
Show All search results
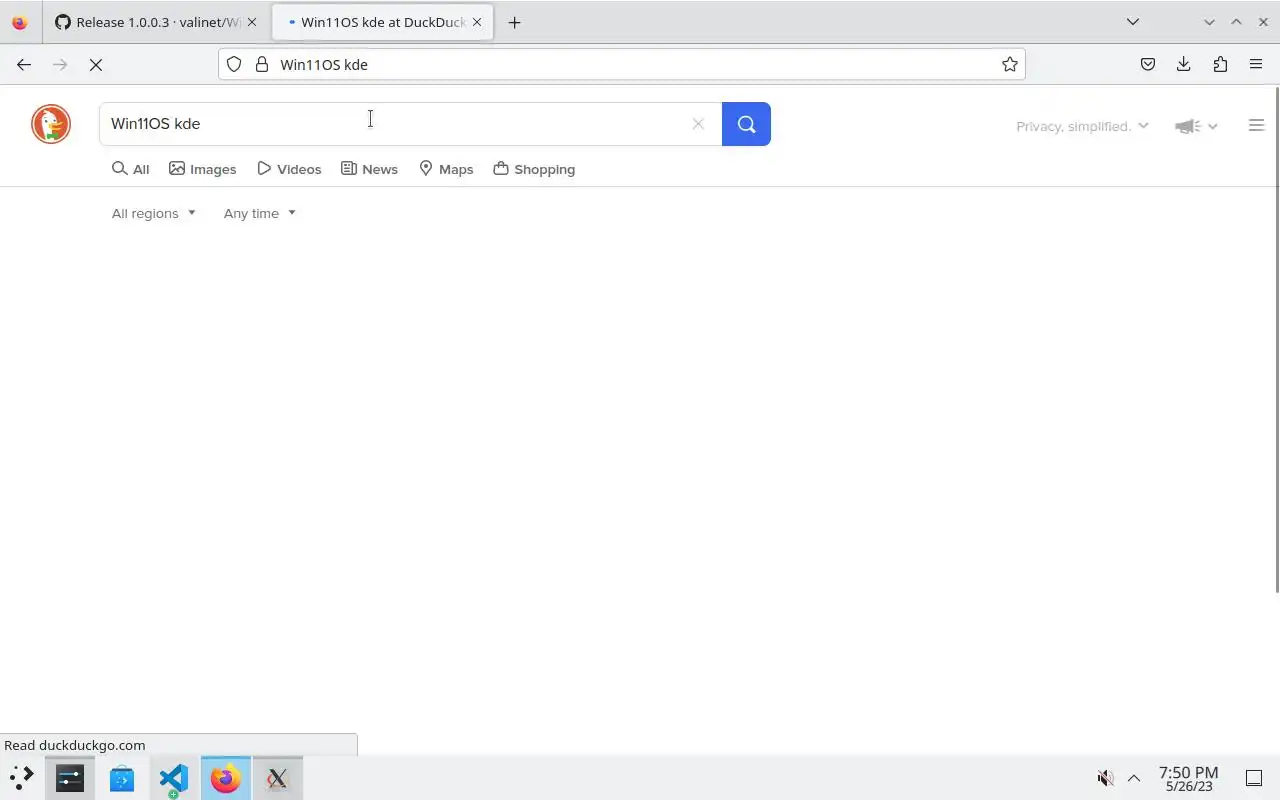(x=131, y=169)
